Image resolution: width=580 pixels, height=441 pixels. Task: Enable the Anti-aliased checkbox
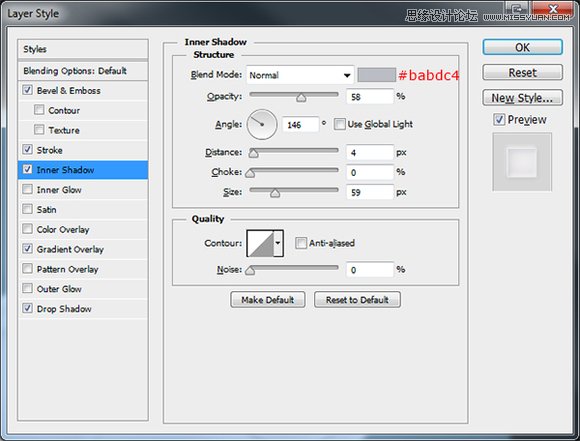click(x=301, y=243)
